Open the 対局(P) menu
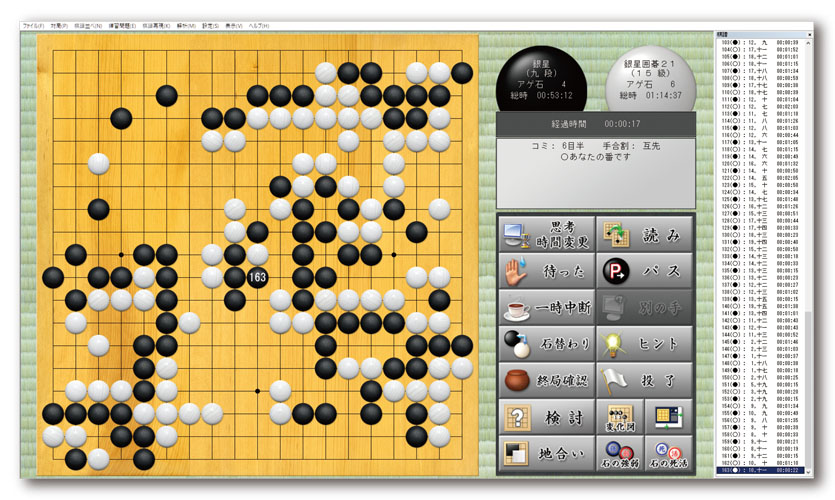Viewport: 835px width, 500px height. coord(59,26)
